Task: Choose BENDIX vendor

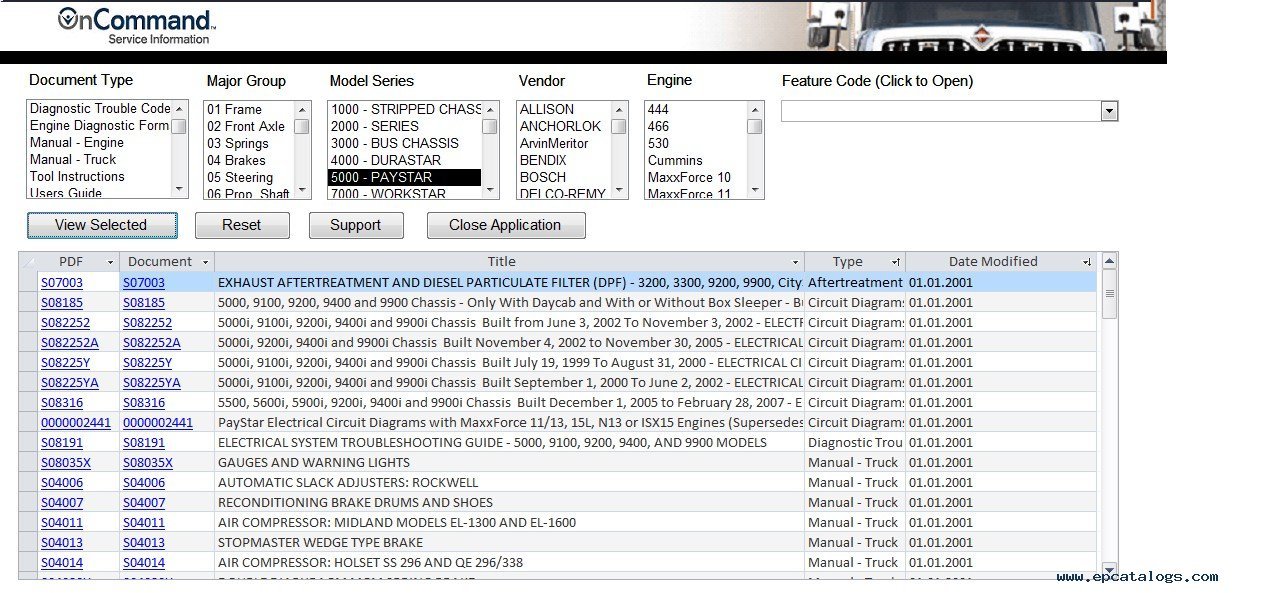Action: pyautogui.click(x=543, y=160)
